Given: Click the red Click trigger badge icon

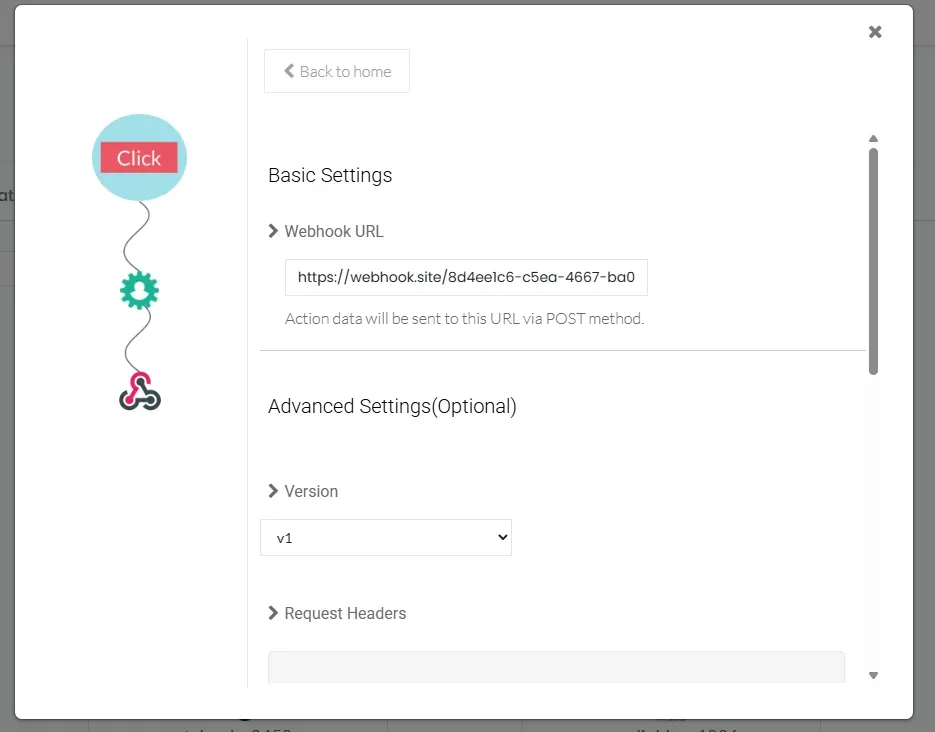Looking at the screenshot, I should [139, 157].
